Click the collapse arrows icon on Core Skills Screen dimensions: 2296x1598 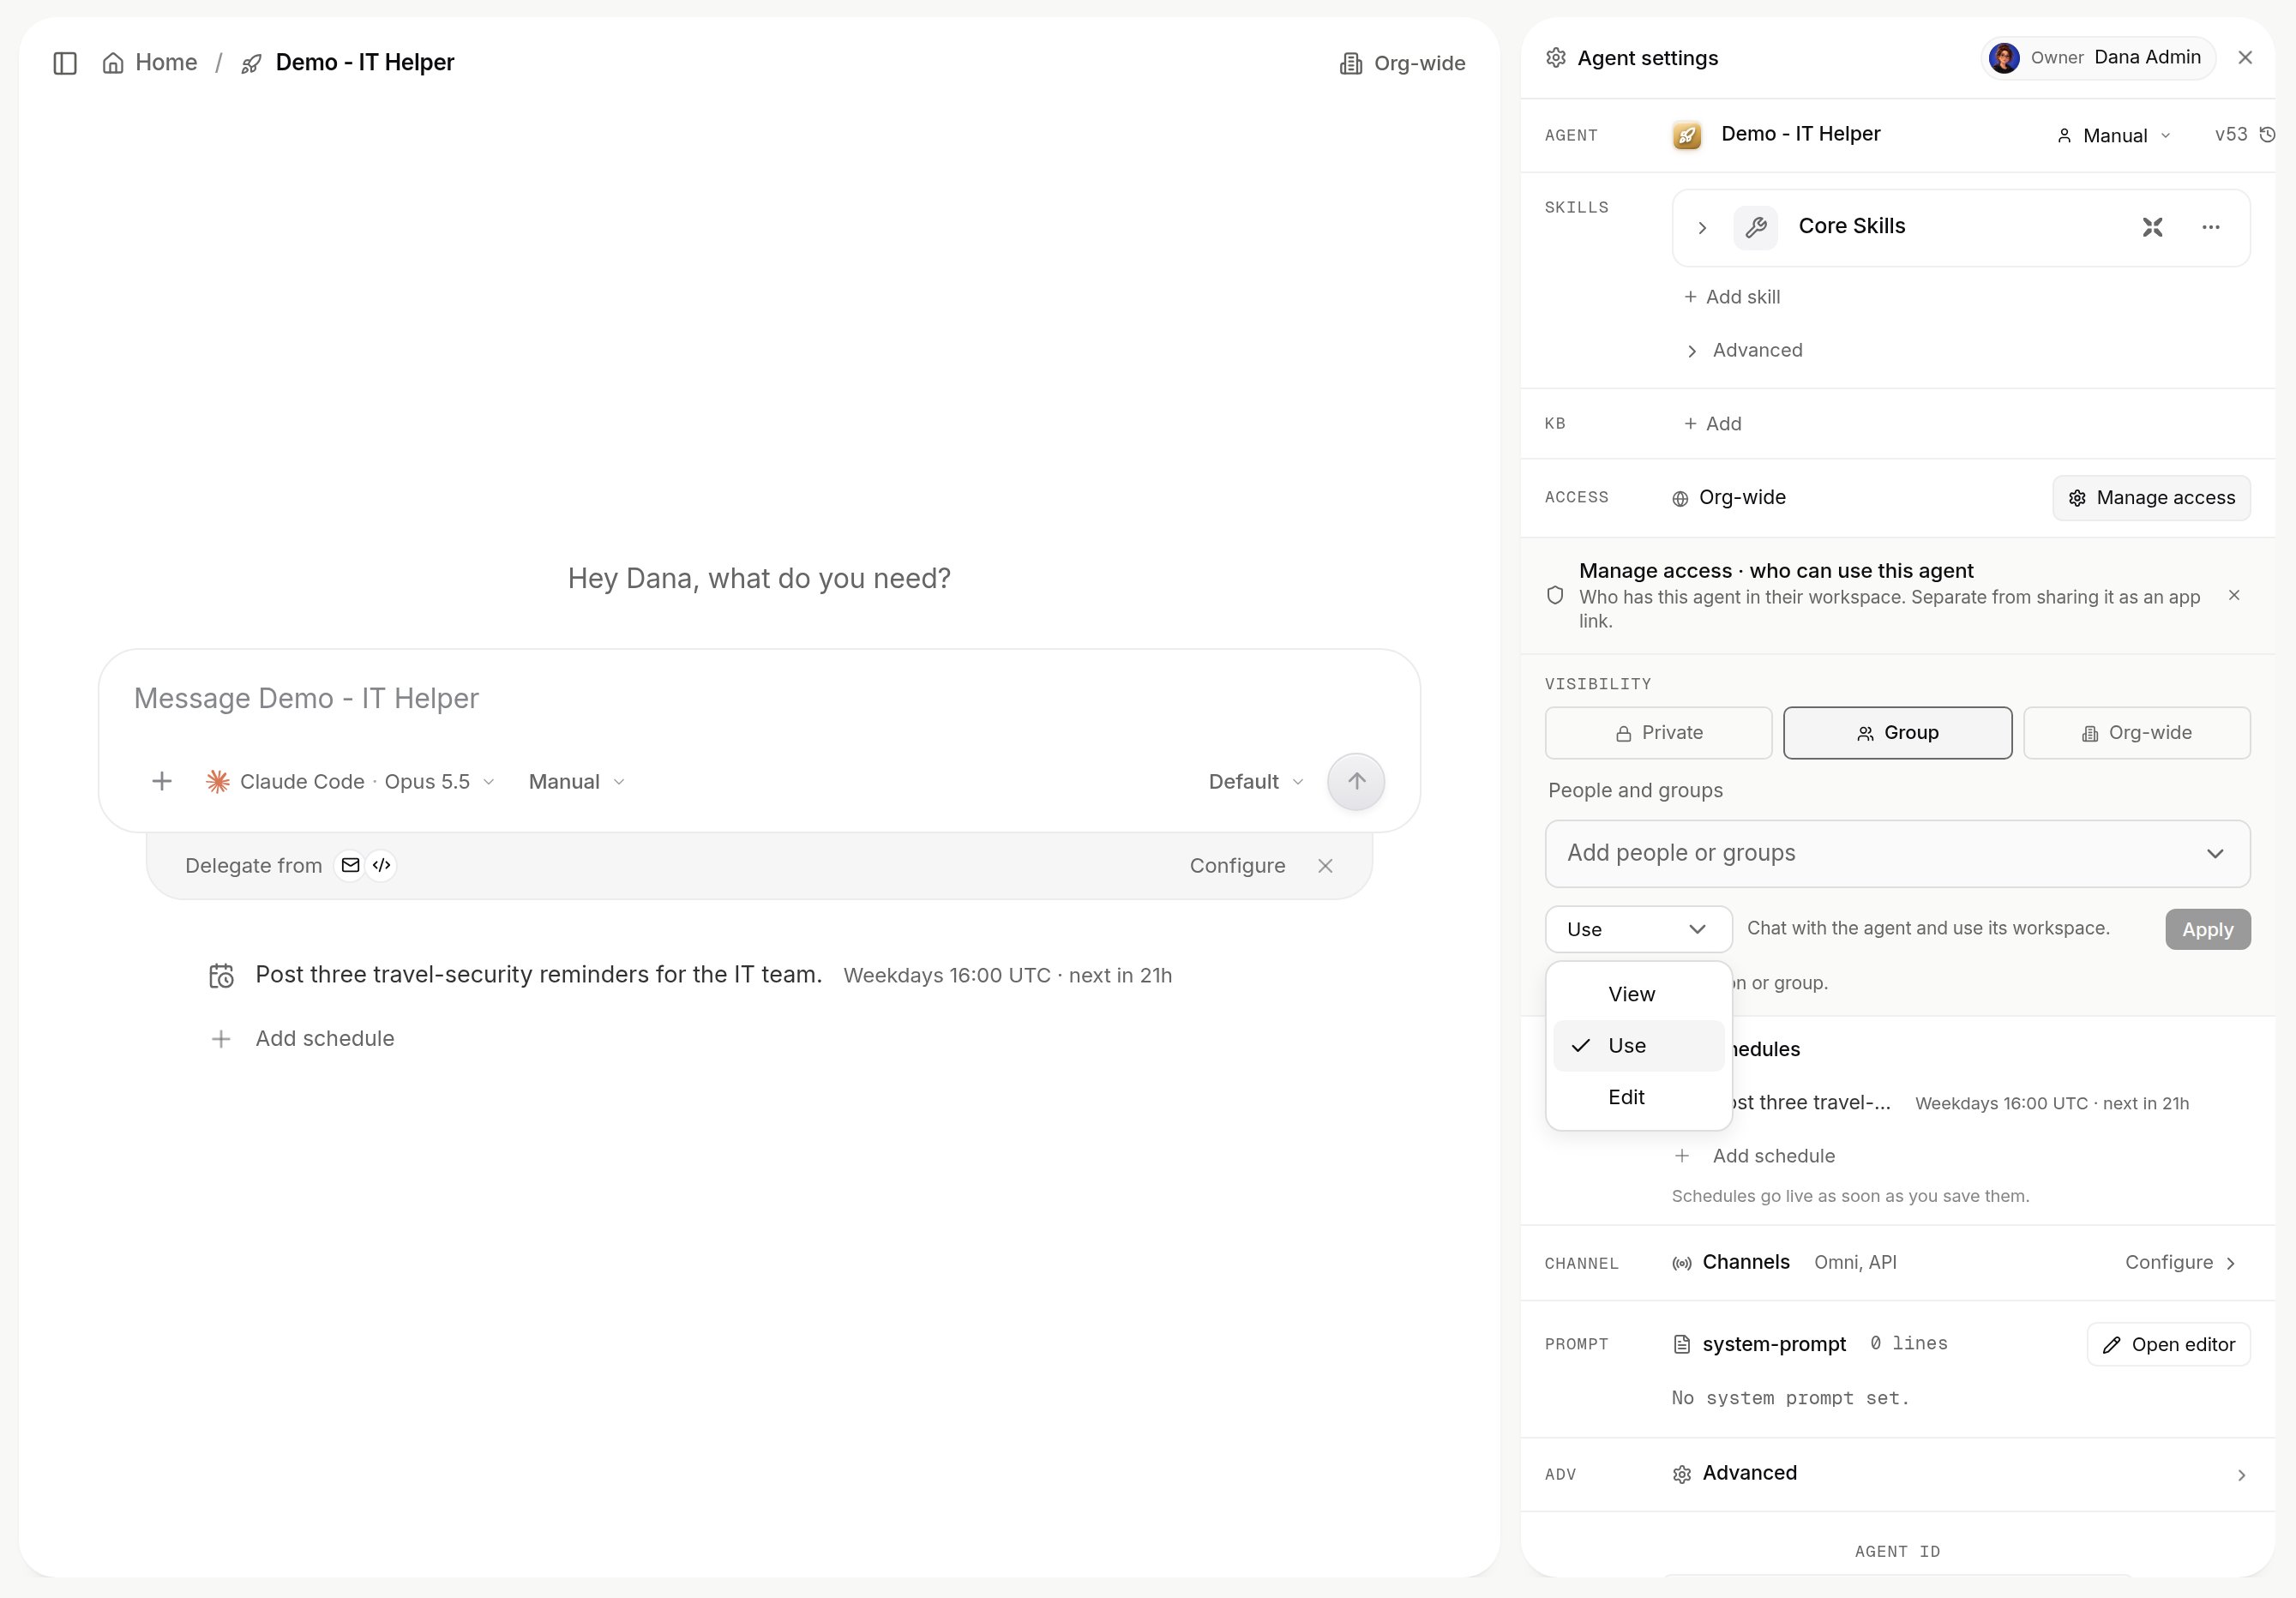coord(2152,228)
